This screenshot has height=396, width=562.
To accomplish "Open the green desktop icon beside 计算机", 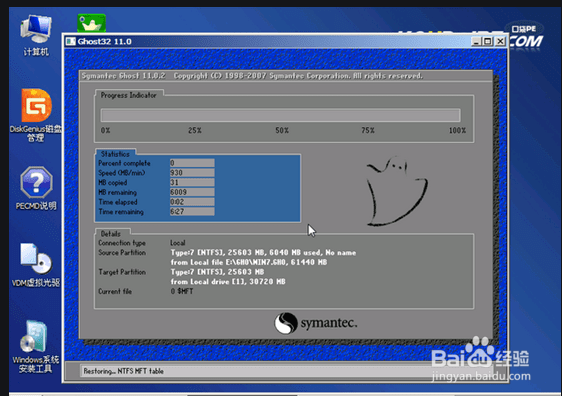I will click(91, 23).
